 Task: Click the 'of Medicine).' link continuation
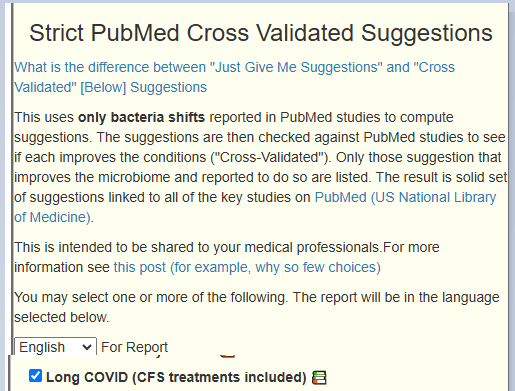(54, 217)
